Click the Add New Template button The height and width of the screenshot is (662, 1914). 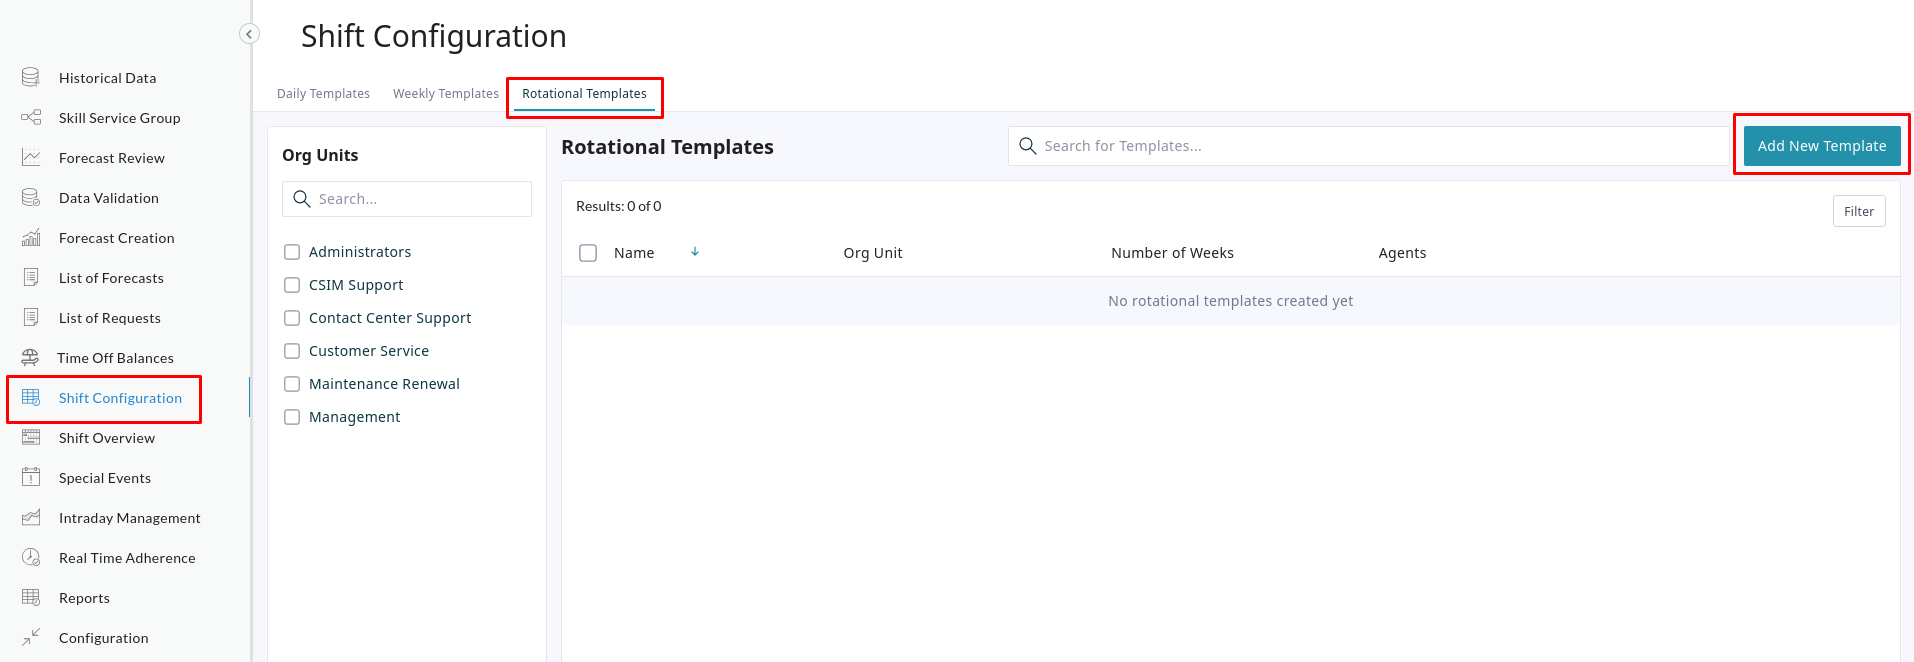coord(1821,146)
